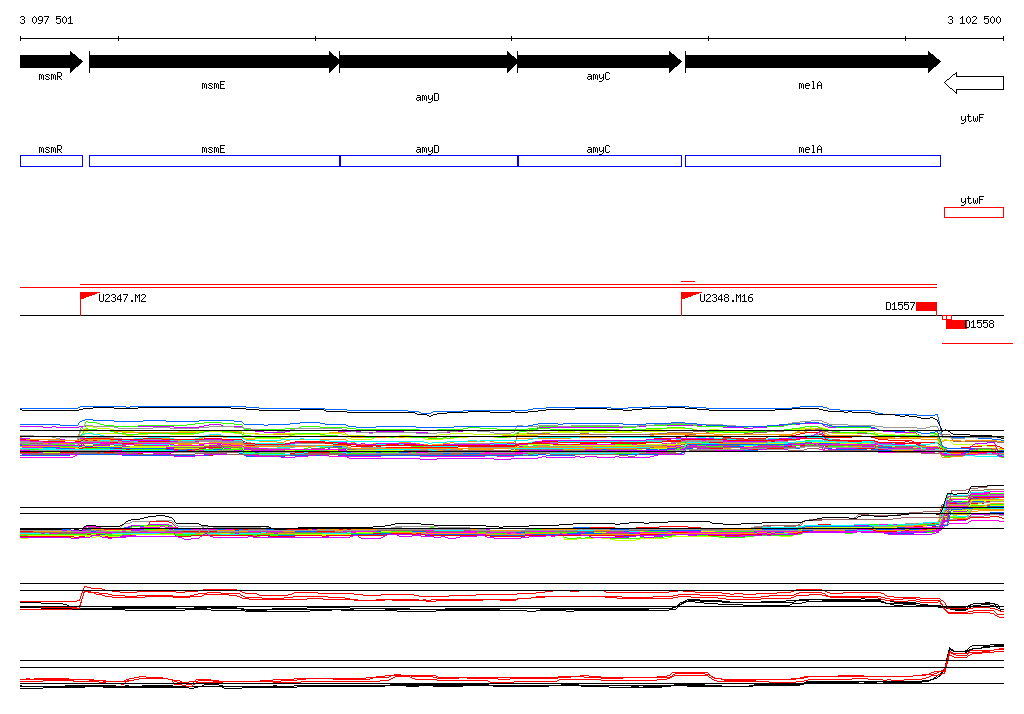Image resolution: width=1024 pixels, height=714 pixels.
Task: Select the D1558 red terminator block
Action: pyautogui.click(x=956, y=324)
